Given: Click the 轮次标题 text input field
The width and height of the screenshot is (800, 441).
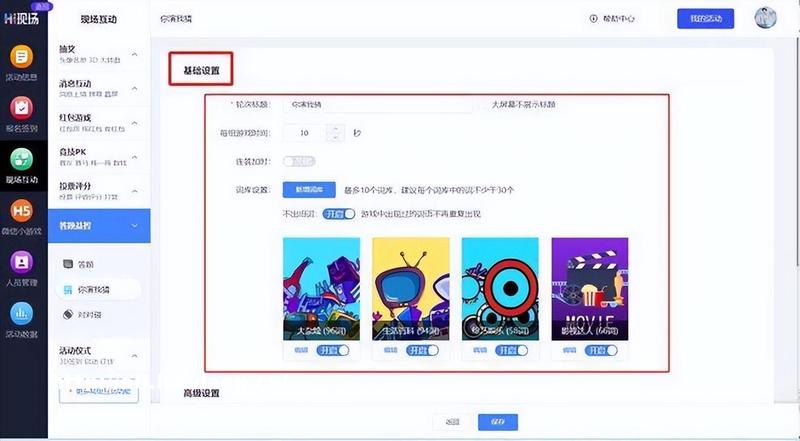Looking at the screenshot, I should tap(378, 104).
